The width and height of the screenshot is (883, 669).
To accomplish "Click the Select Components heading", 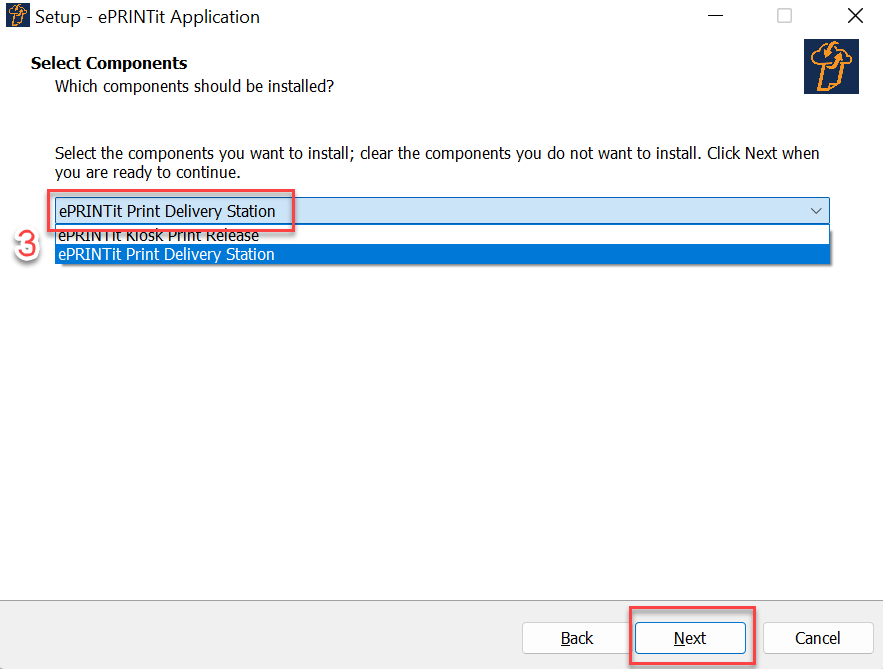I will (x=109, y=64).
